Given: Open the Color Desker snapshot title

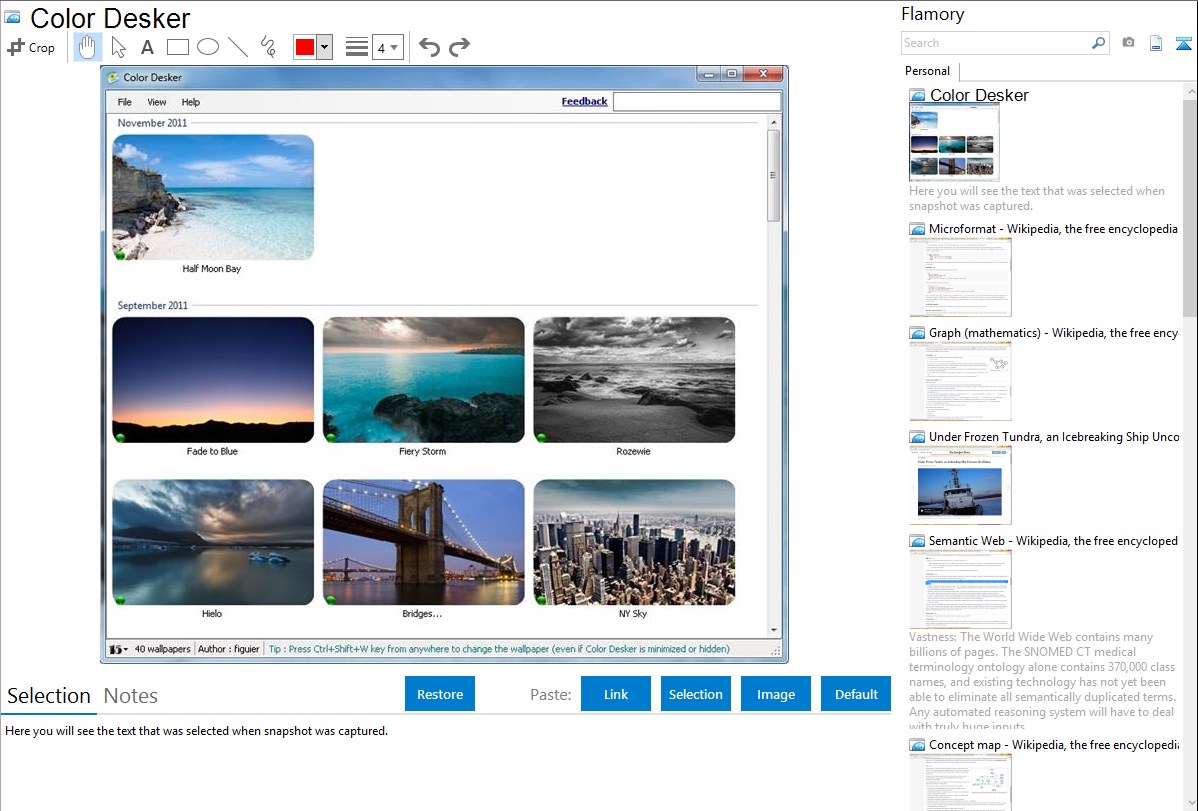Looking at the screenshot, I should tap(979, 95).
